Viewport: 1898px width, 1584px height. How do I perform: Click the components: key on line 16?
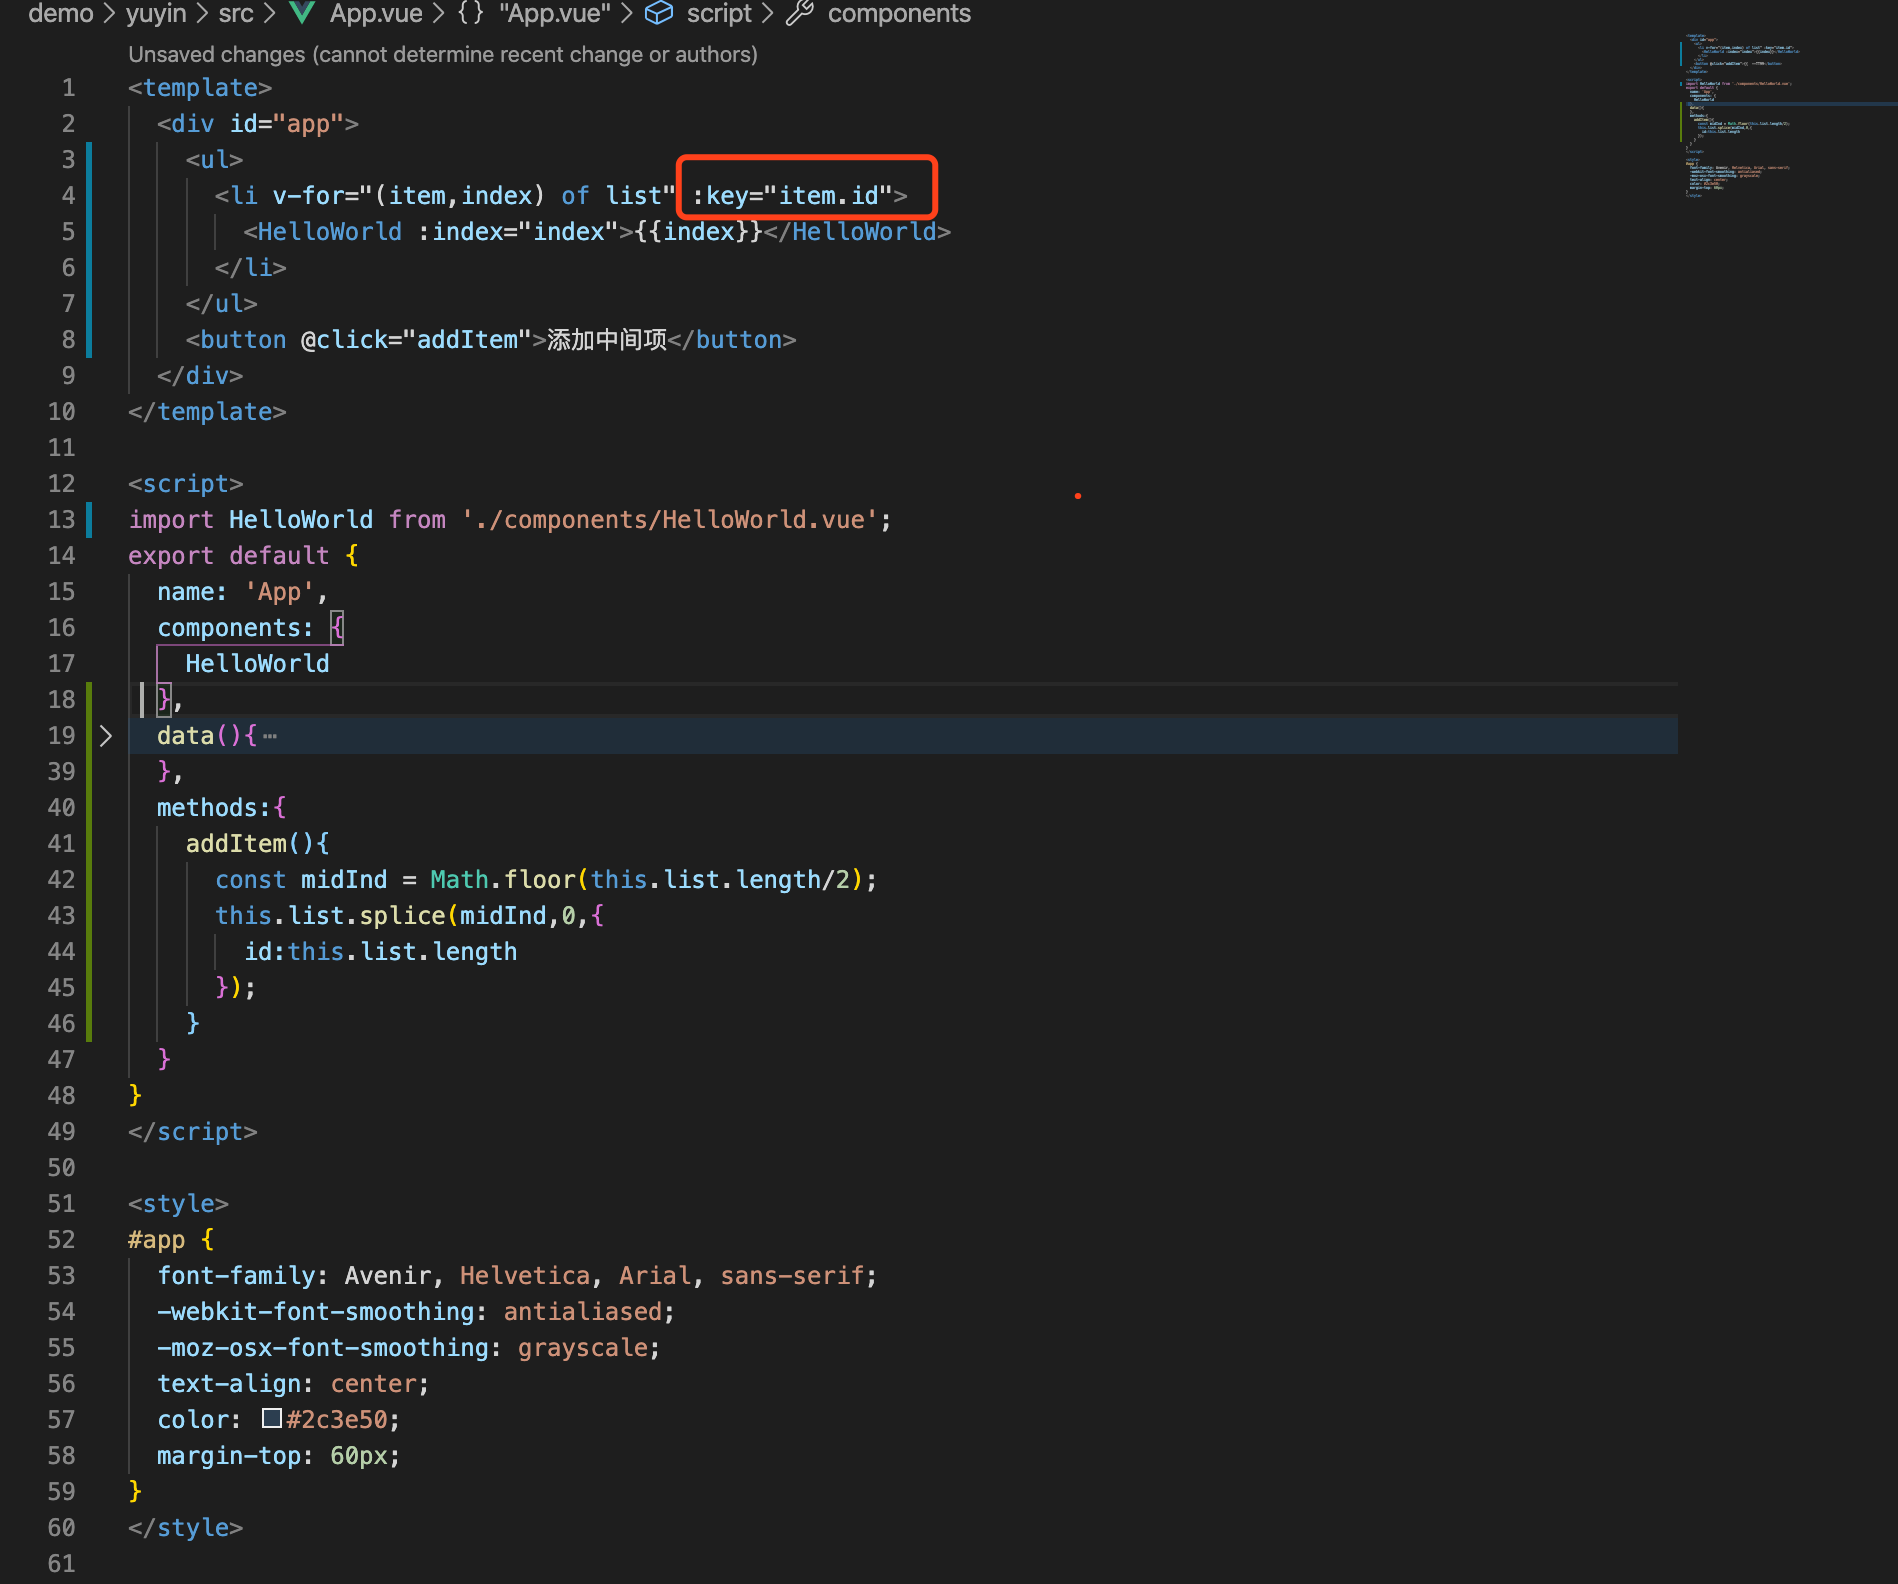point(235,628)
